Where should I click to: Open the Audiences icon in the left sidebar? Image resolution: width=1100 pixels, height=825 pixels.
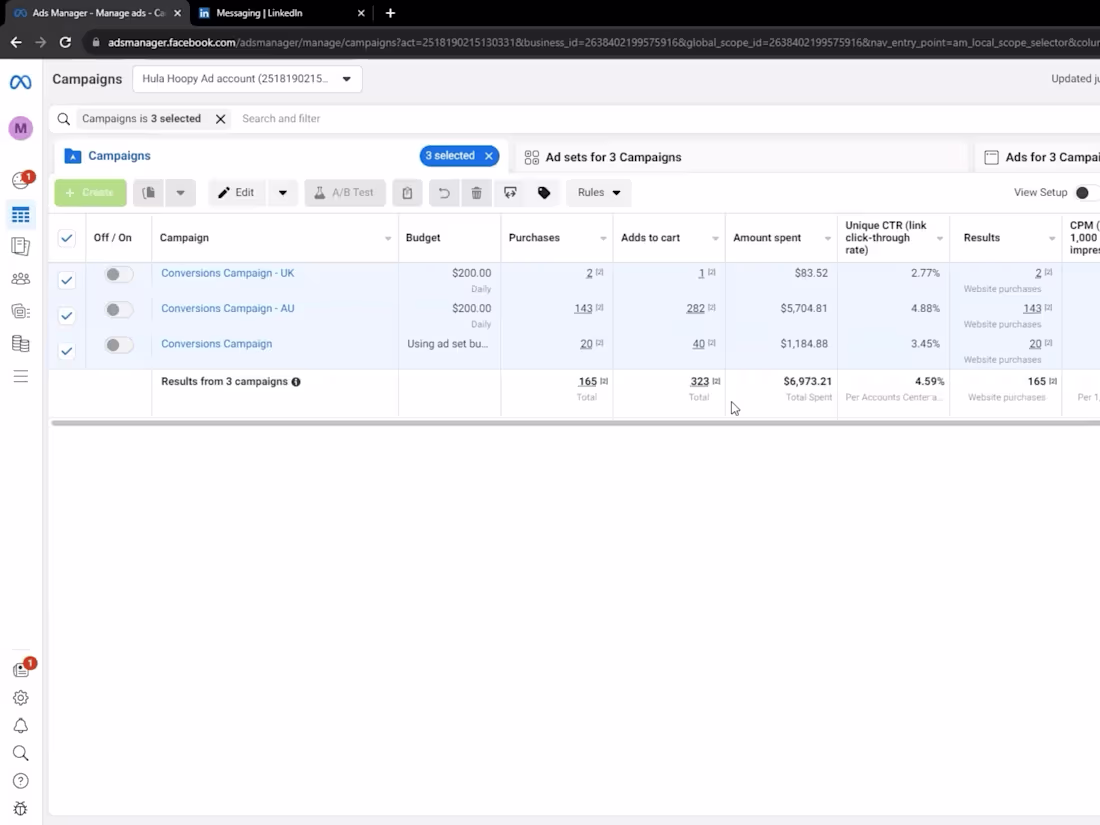20,279
